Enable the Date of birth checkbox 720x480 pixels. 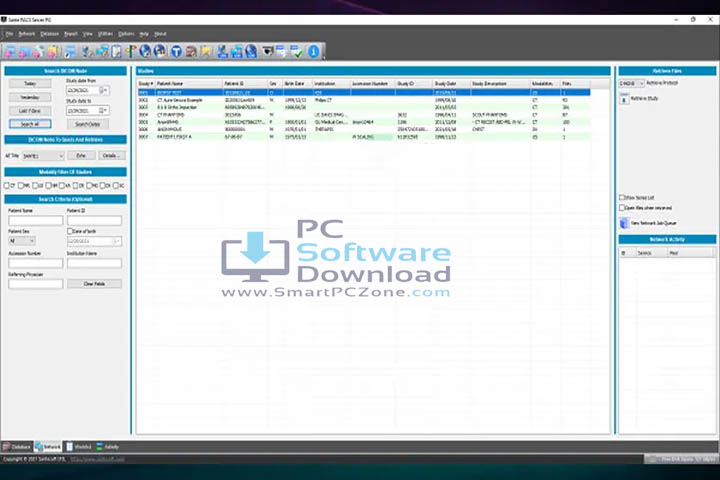[x=70, y=232]
